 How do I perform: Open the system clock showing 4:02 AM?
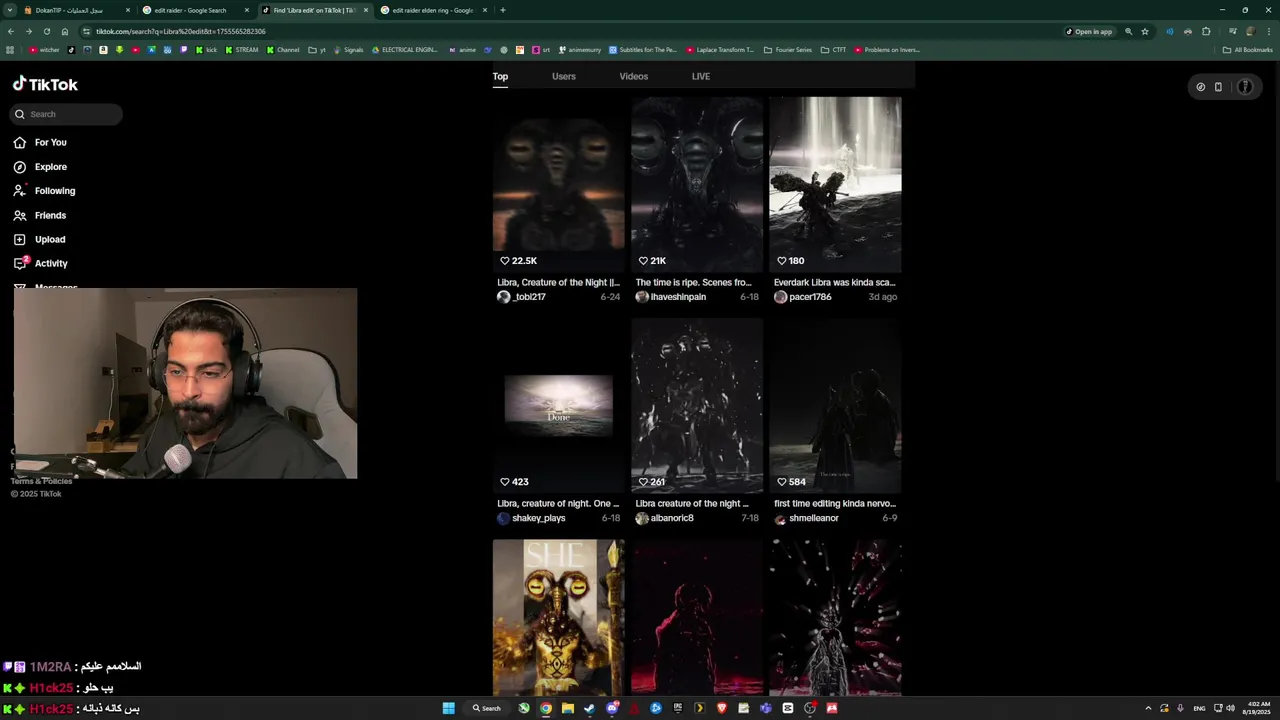point(1256,708)
